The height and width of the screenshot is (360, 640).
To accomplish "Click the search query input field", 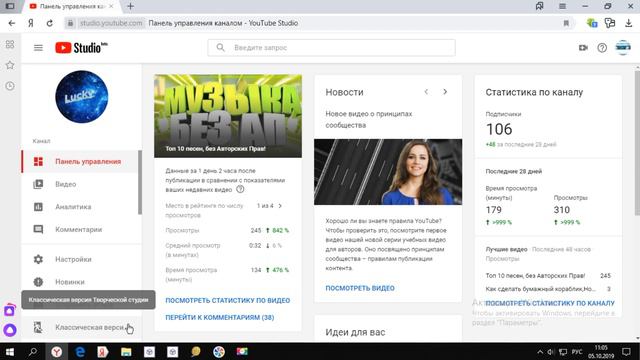I will [331, 48].
